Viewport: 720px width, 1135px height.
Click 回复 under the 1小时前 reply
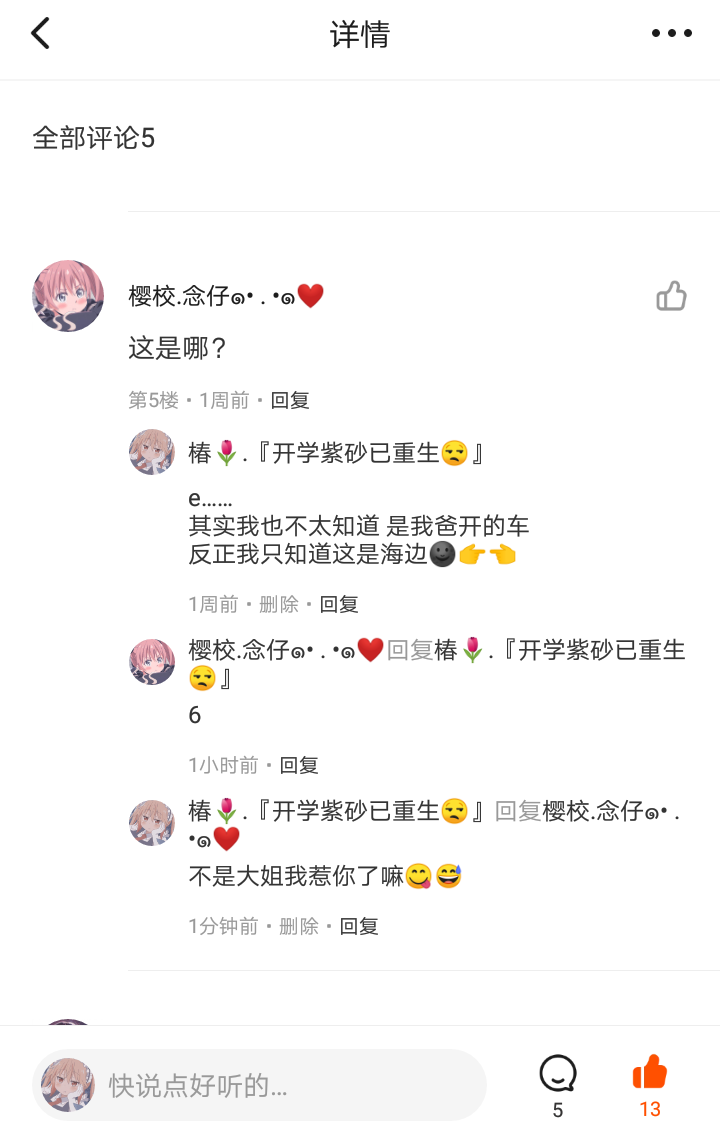coord(300,765)
